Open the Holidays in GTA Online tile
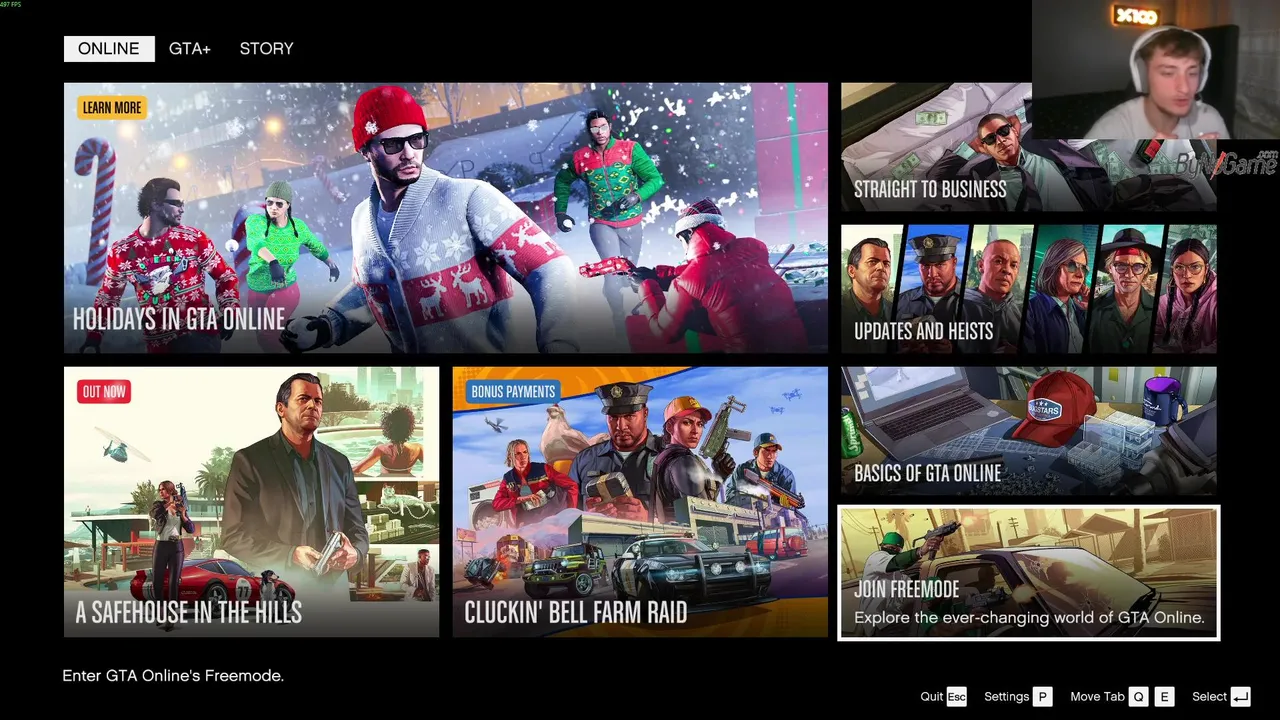This screenshot has height=720, width=1280. click(x=446, y=218)
